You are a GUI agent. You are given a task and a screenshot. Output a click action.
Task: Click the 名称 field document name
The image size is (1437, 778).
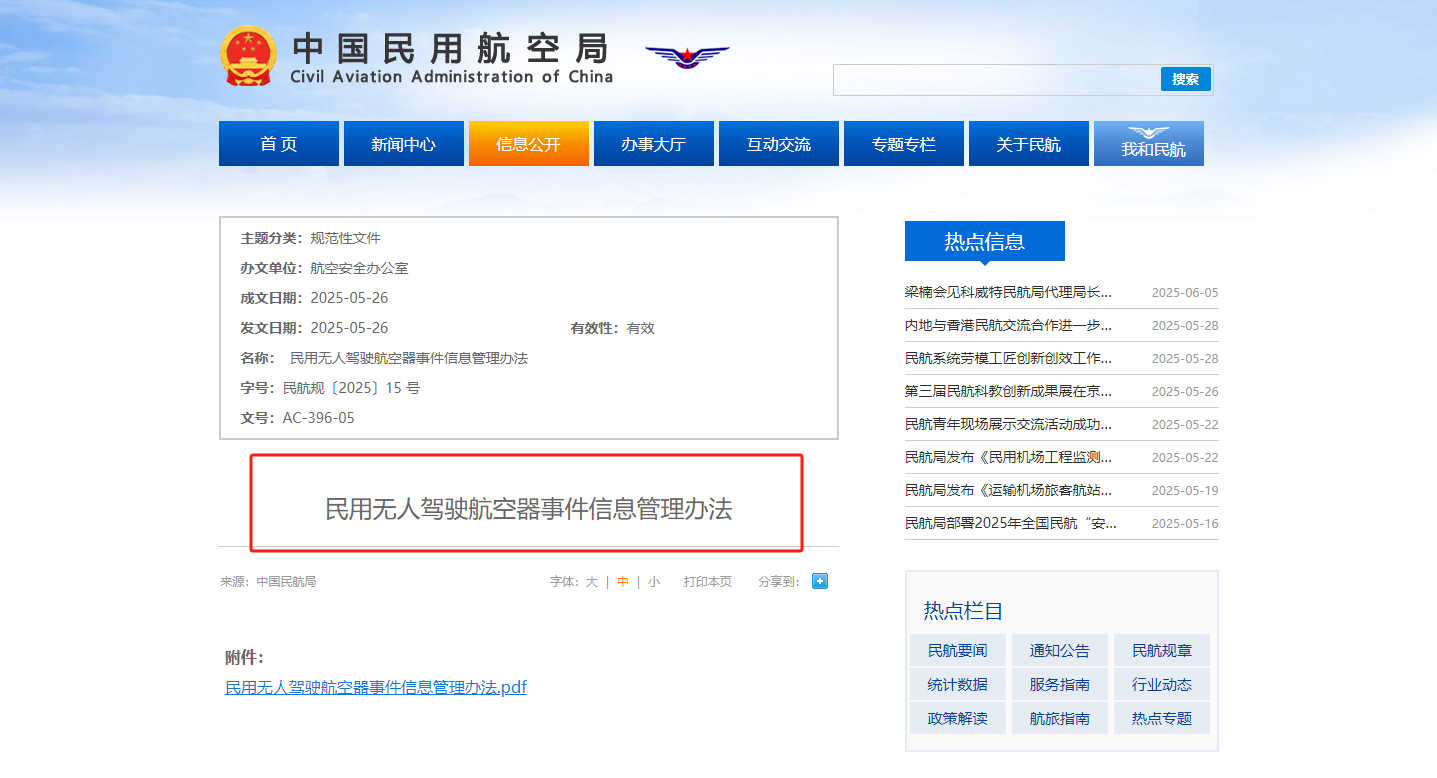point(409,358)
